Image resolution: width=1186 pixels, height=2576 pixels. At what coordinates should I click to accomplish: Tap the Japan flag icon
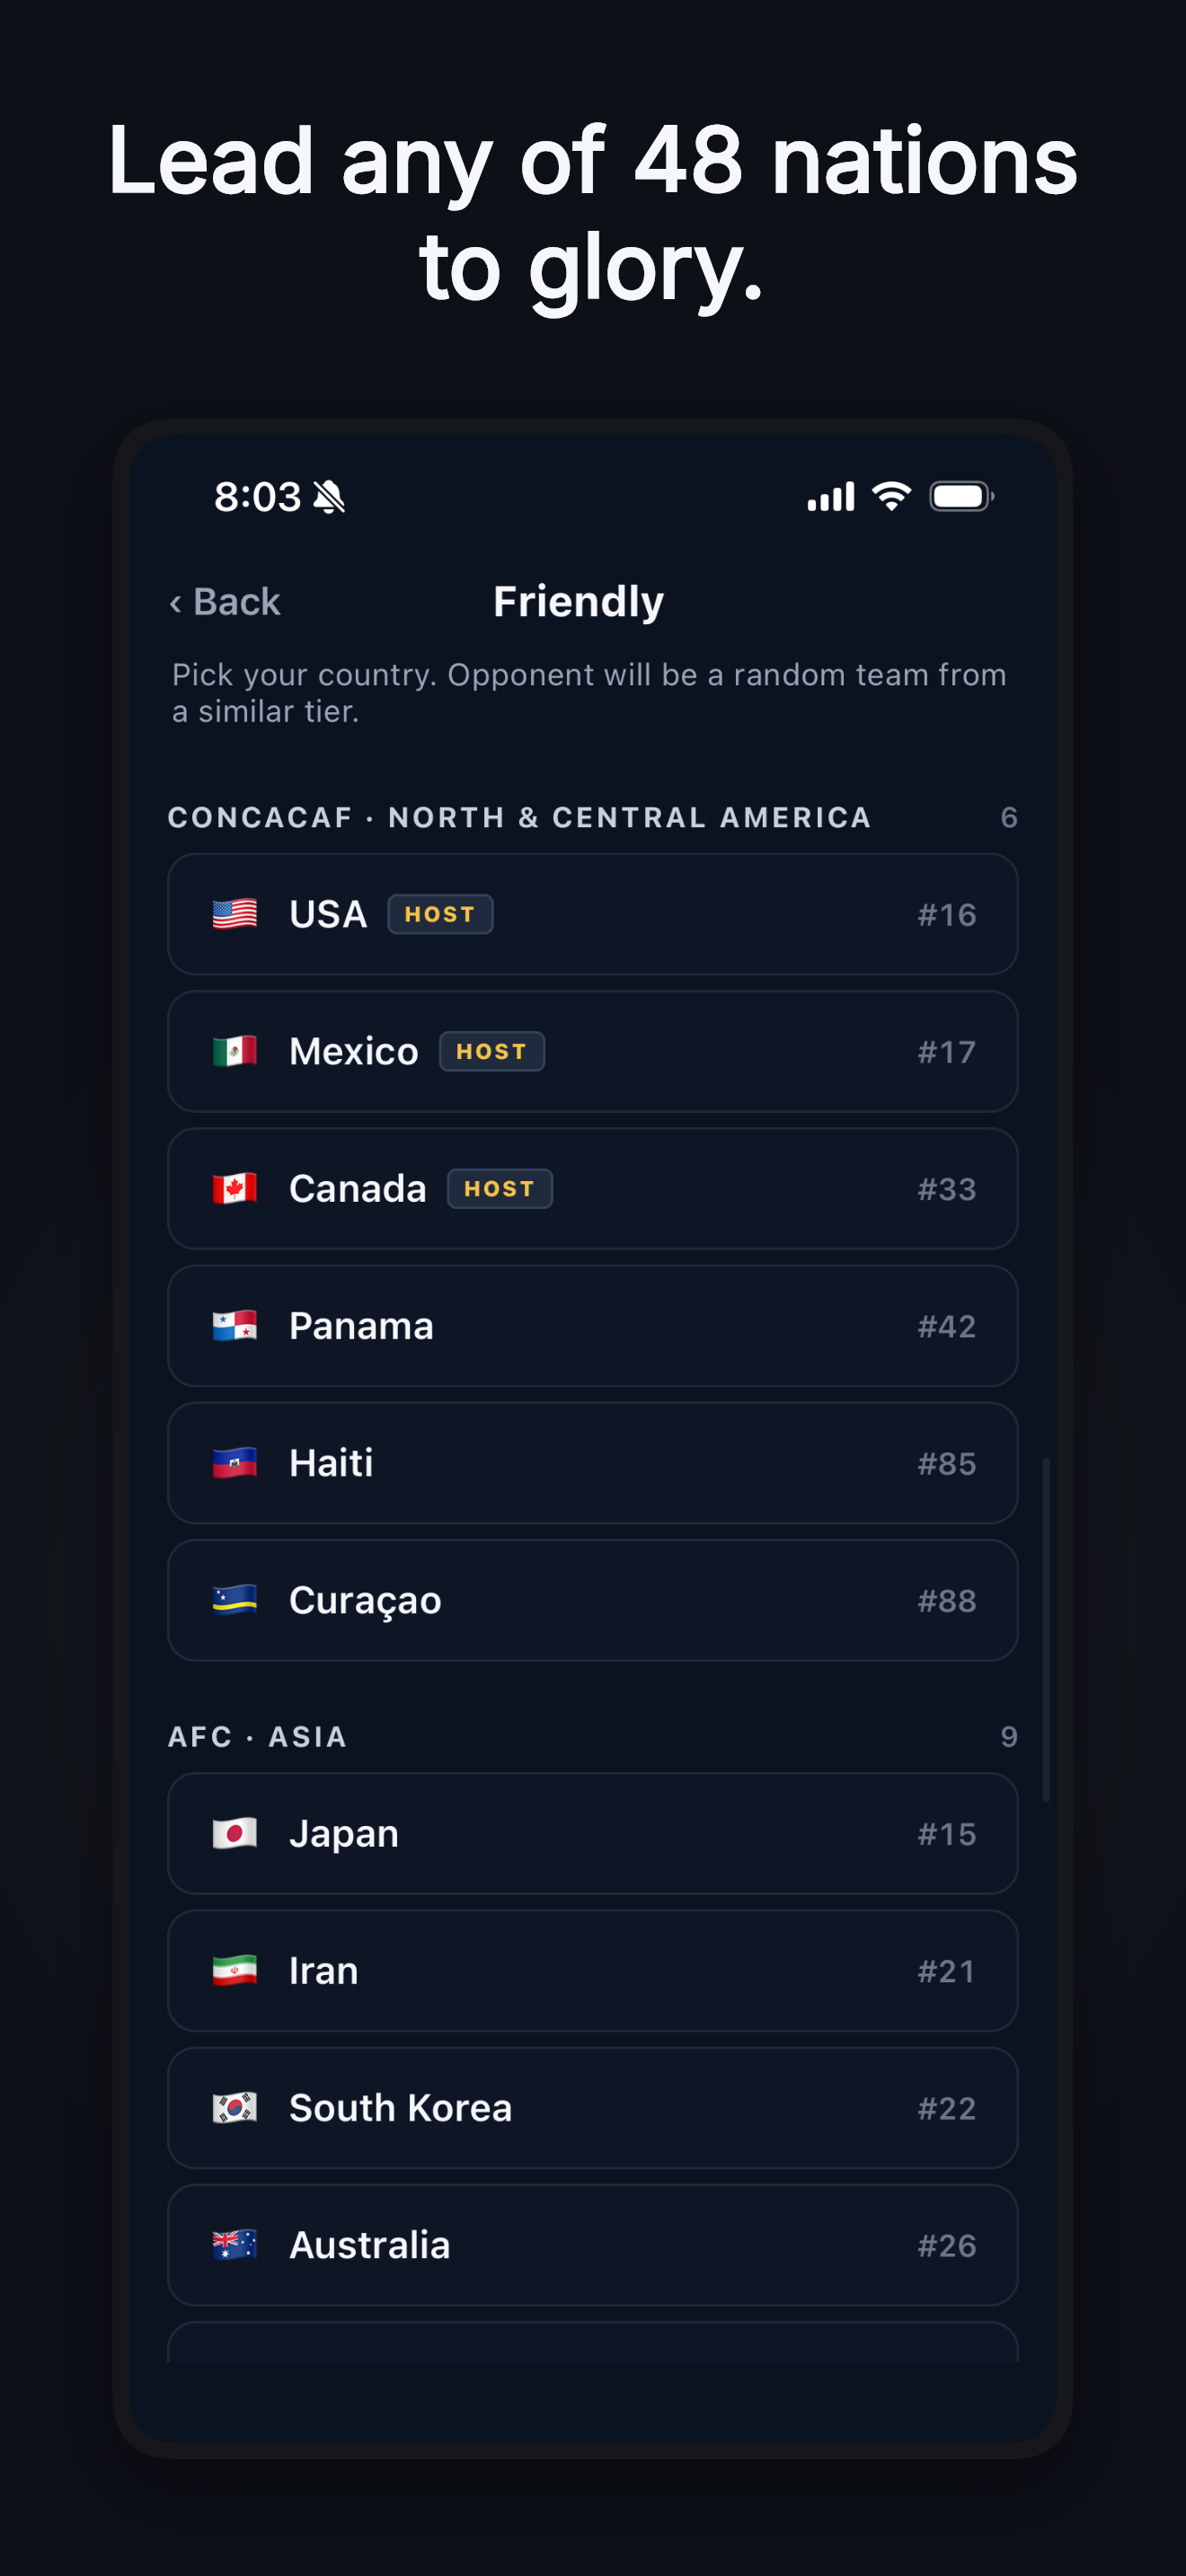(x=235, y=1833)
